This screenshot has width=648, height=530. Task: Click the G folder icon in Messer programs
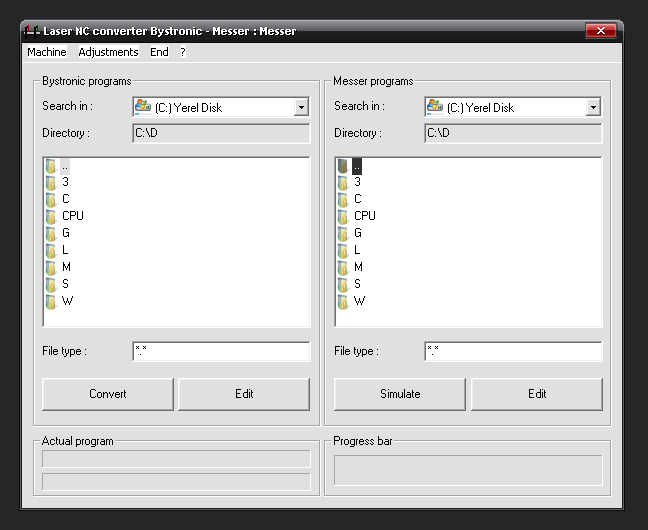[x=343, y=233]
